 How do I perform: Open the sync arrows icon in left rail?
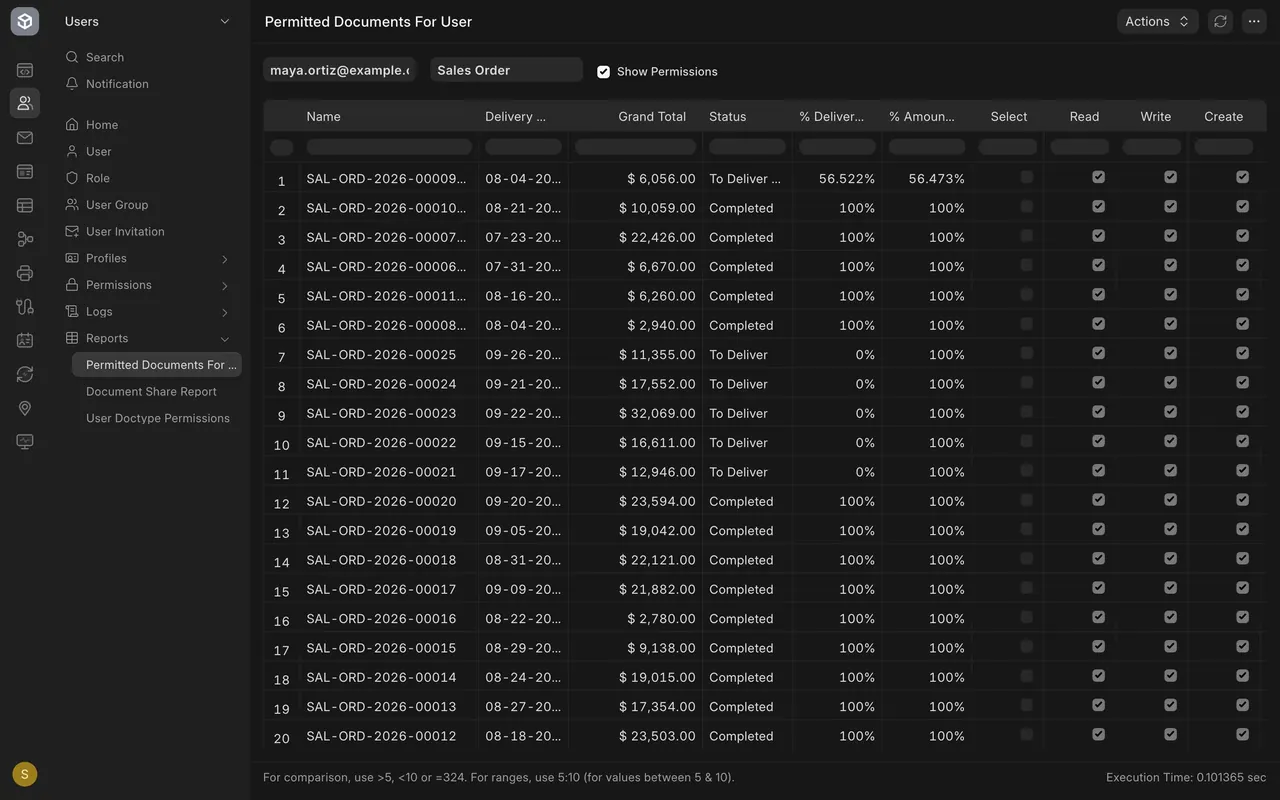(25, 374)
